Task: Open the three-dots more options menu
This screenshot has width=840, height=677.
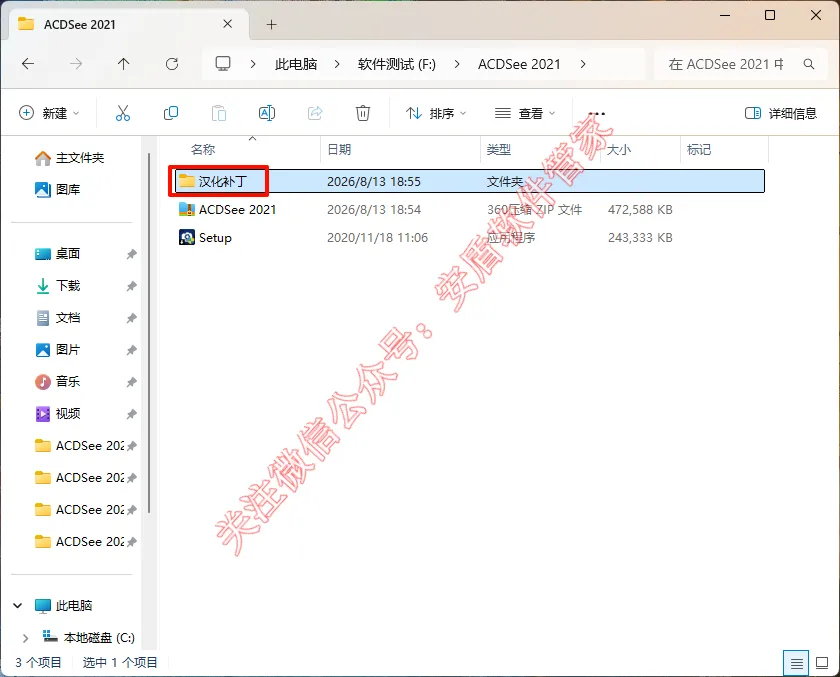Action: [x=596, y=114]
